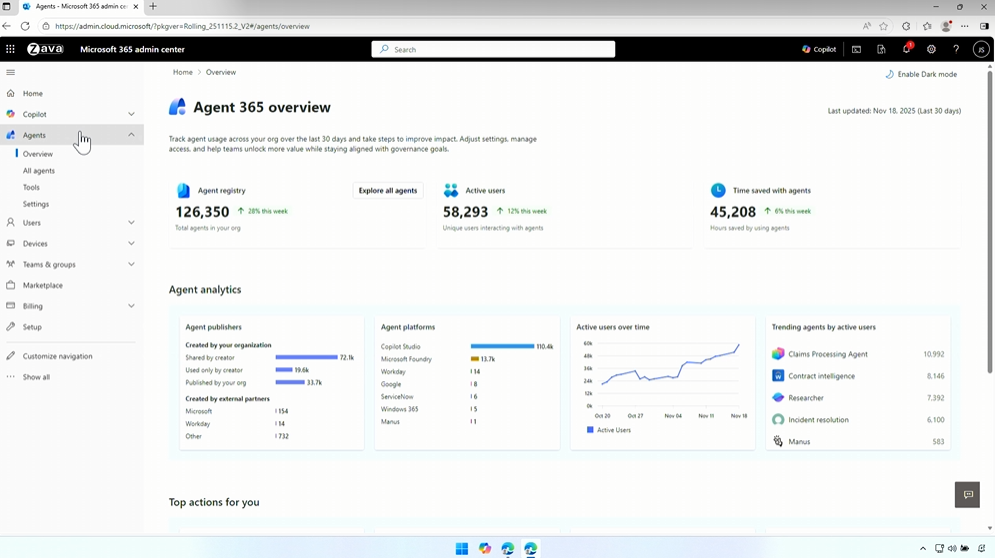Expand the Teams & groups section

(x=131, y=265)
